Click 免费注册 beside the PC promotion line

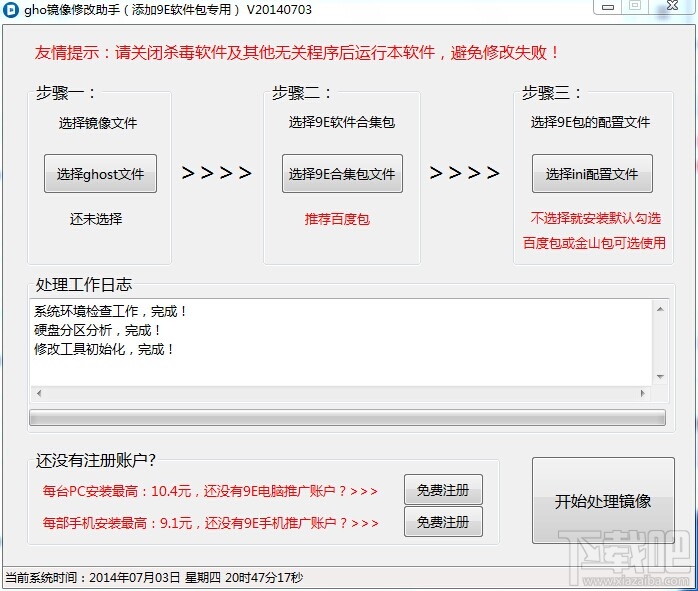pyautogui.click(x=443, y=490)
